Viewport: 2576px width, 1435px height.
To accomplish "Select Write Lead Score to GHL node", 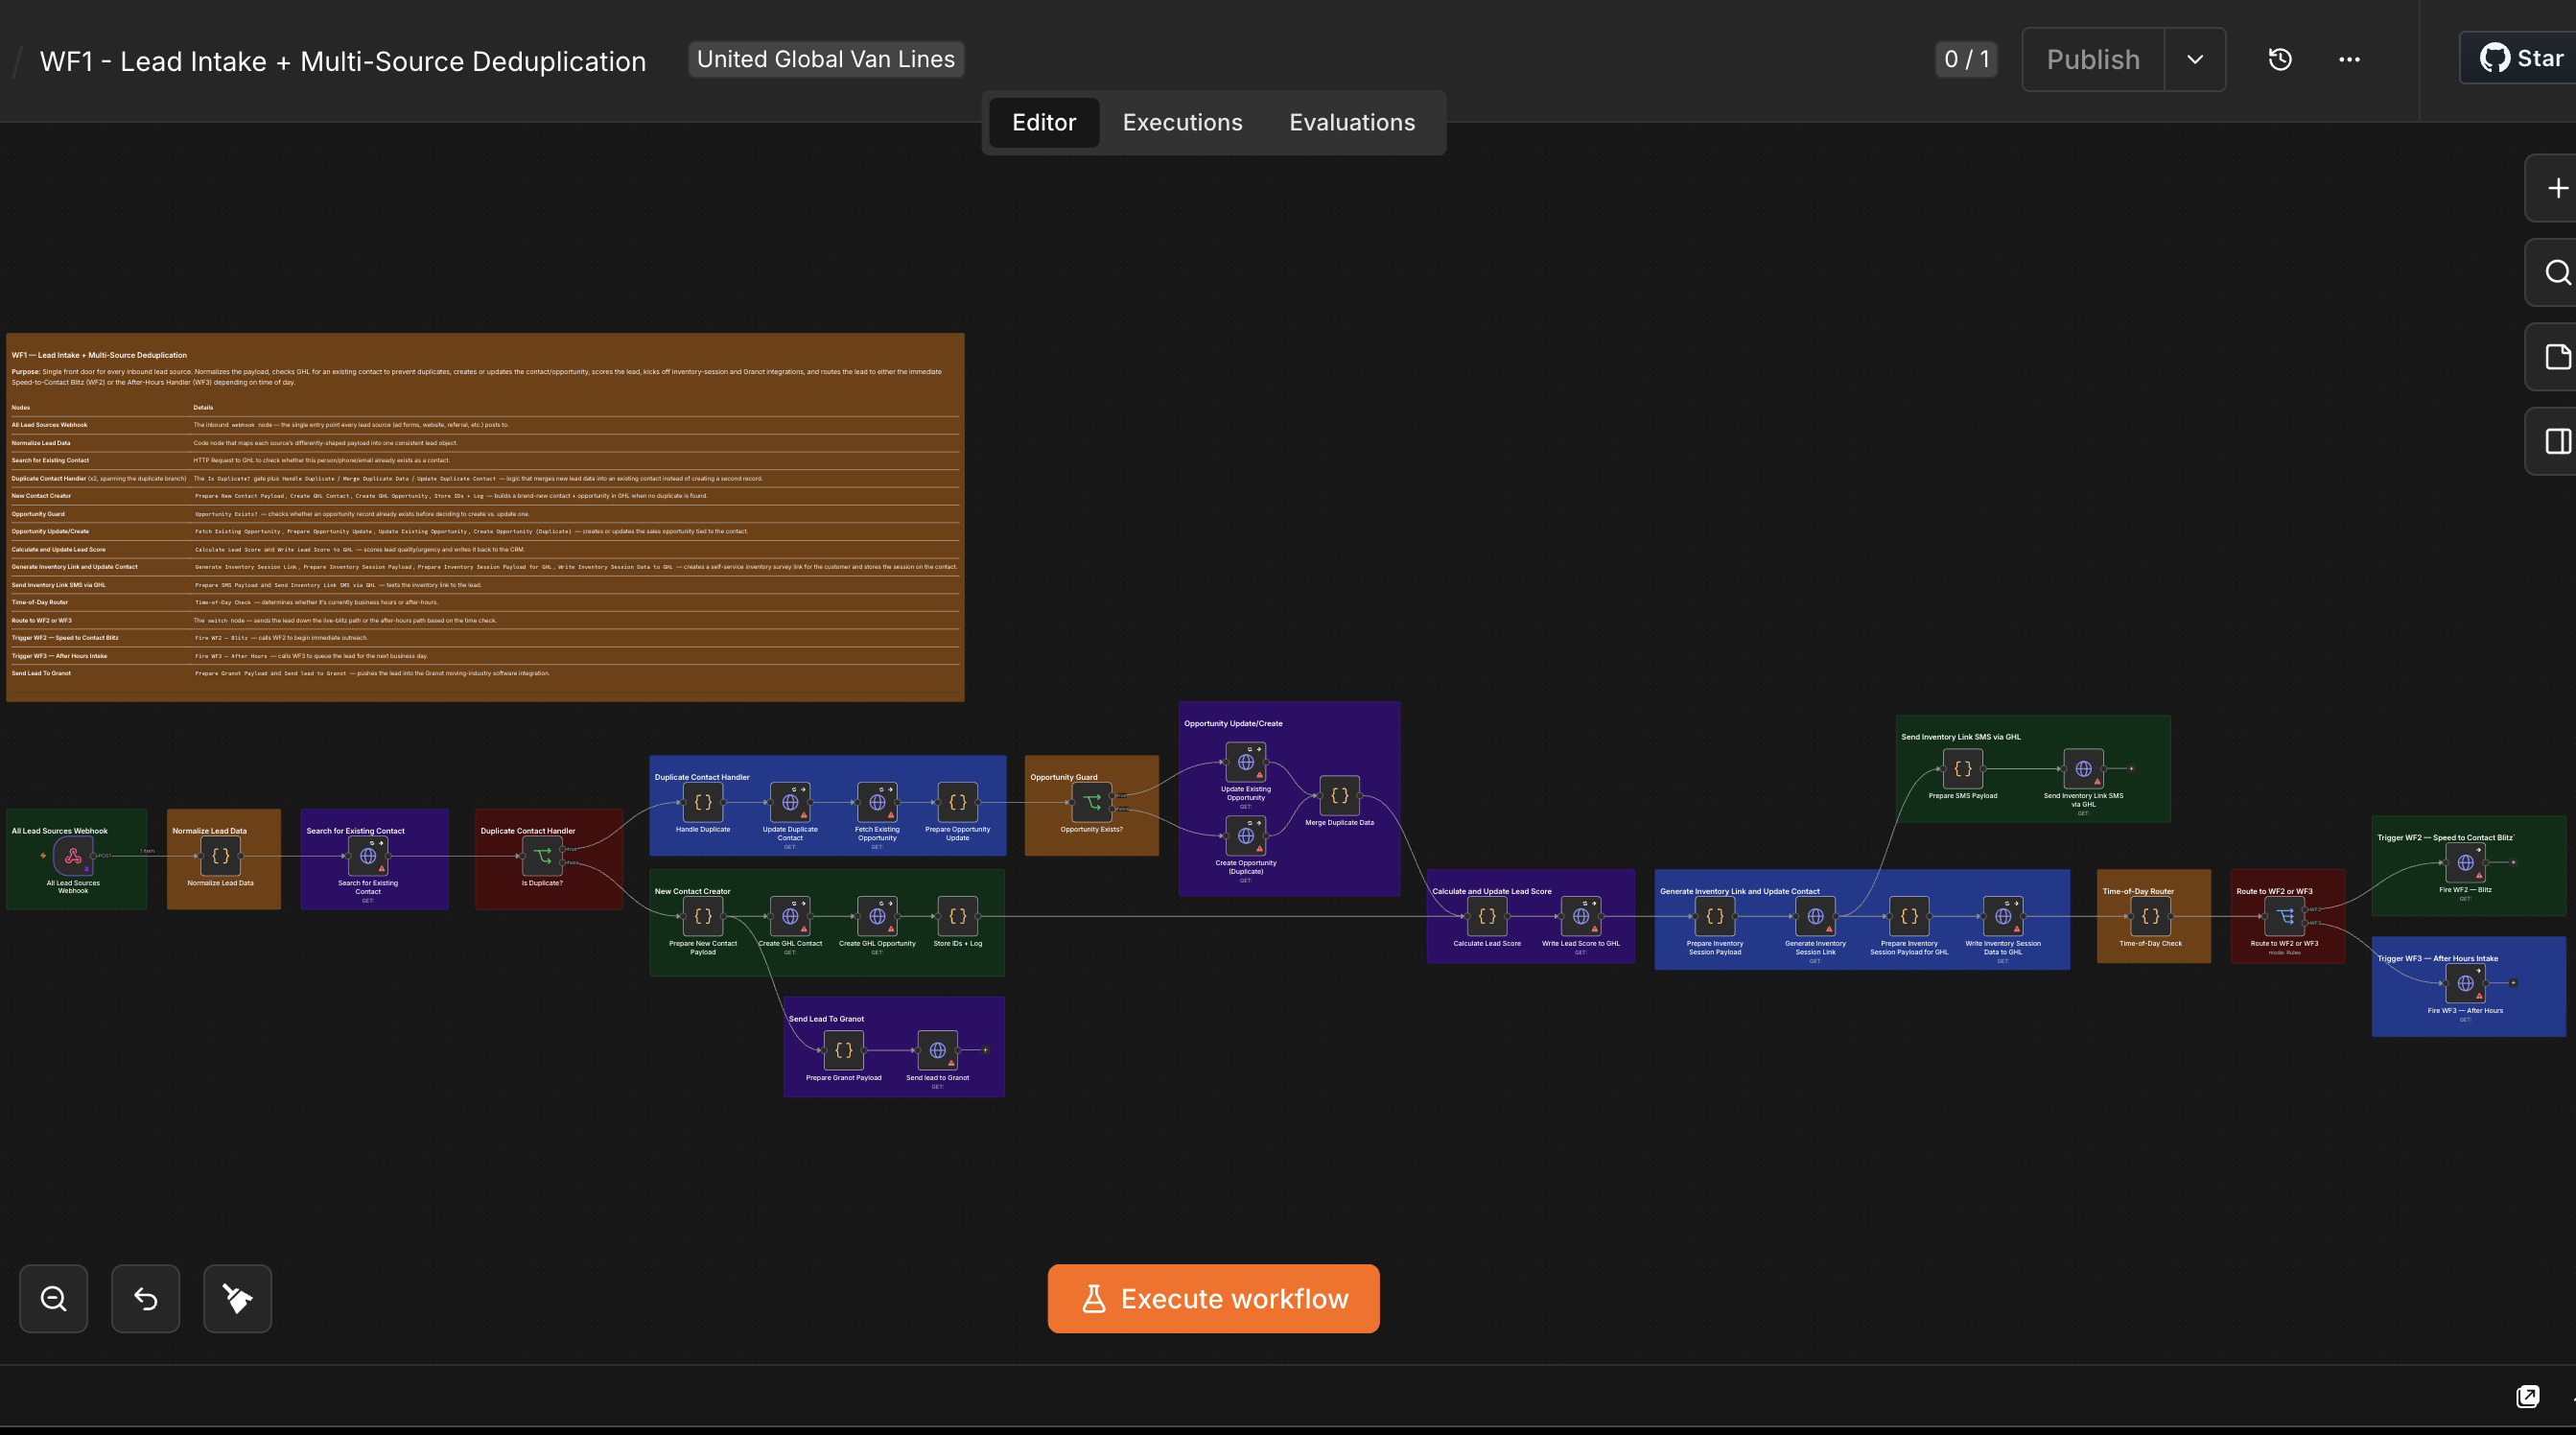I will (1581, 916).
